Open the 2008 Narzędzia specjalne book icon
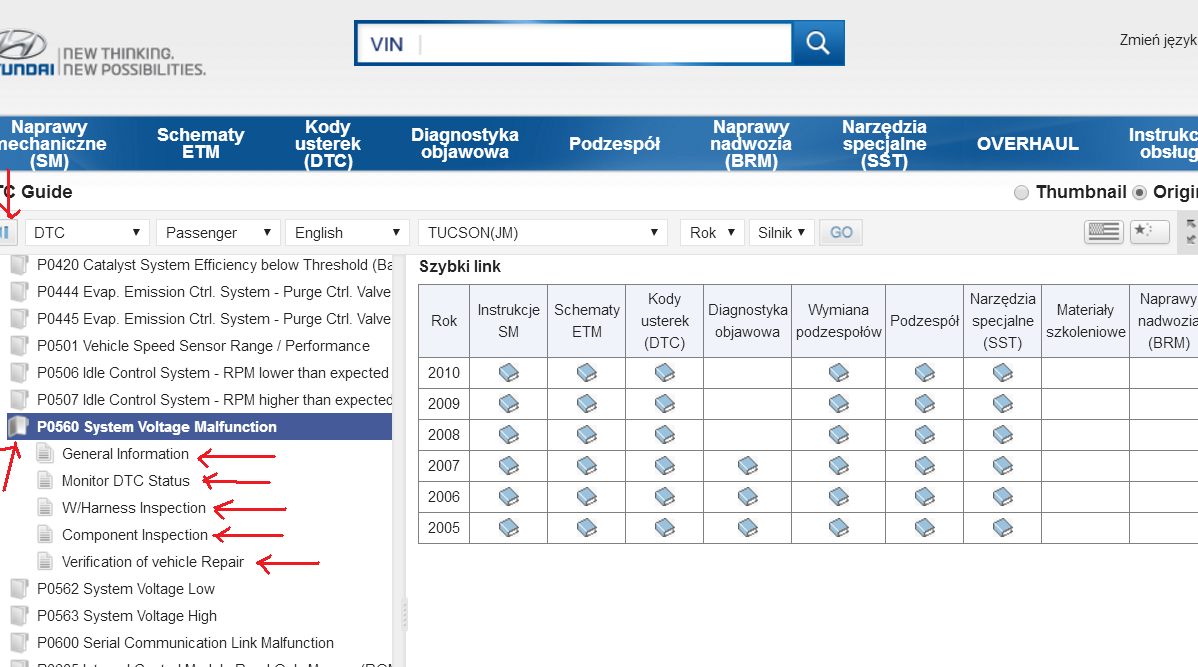This screenshot has width=1198, height=667. tap(1002, 435)
